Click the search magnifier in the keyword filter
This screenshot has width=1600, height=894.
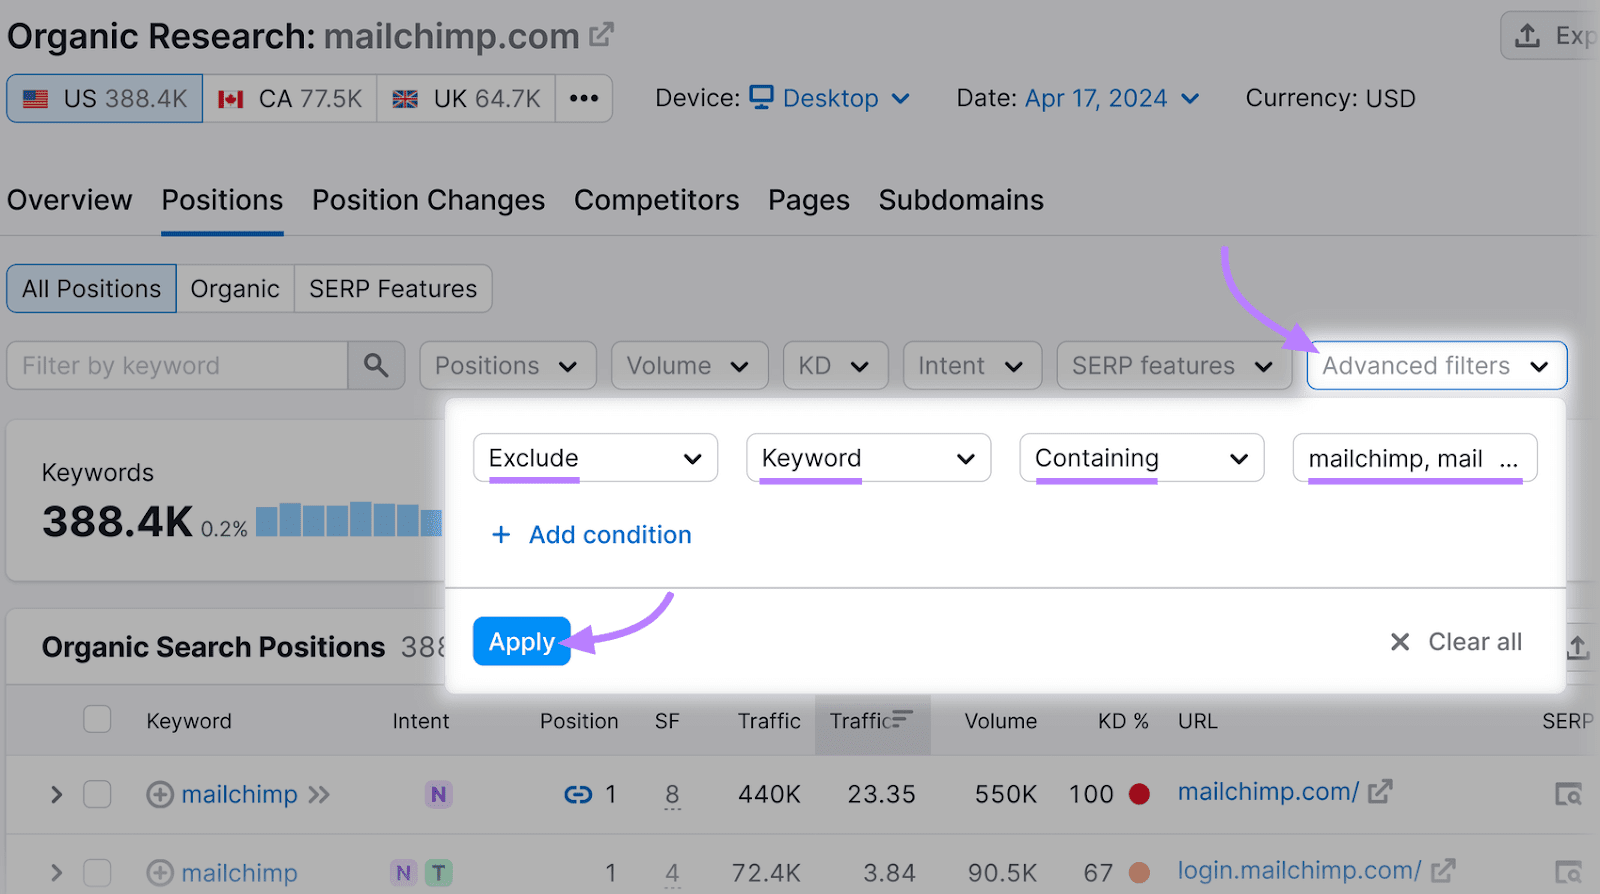click(x=376, y=365)
